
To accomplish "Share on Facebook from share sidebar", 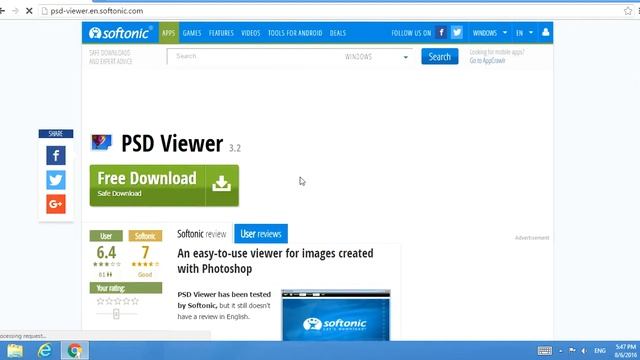I will click(56, 156).
